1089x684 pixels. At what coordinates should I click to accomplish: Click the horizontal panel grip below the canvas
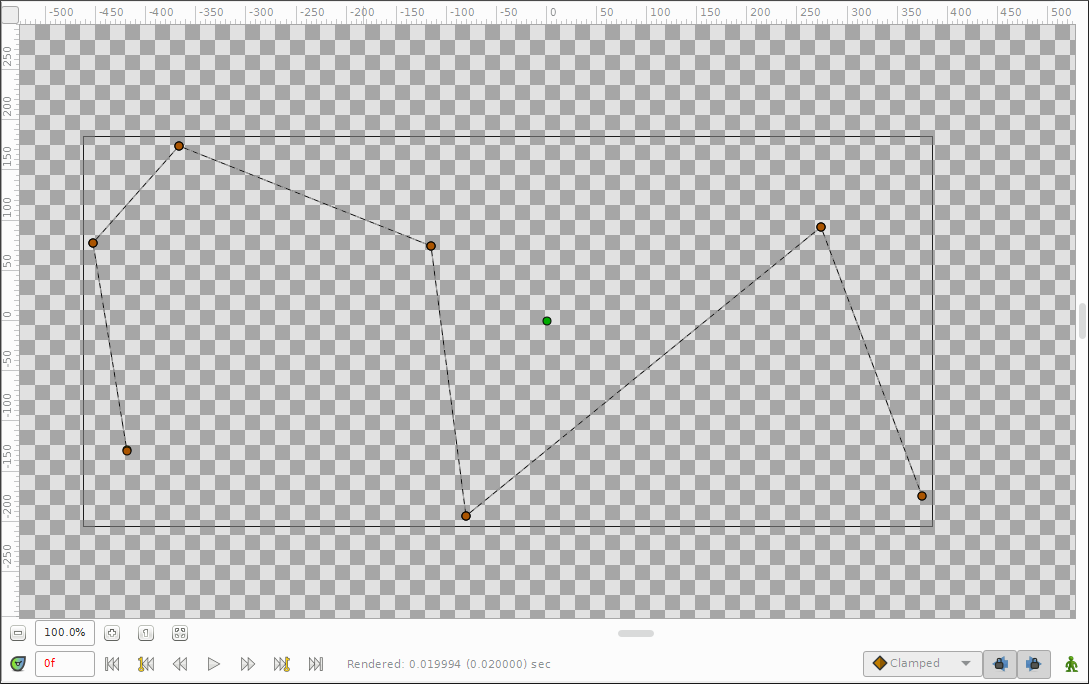(x=635, y=633)
